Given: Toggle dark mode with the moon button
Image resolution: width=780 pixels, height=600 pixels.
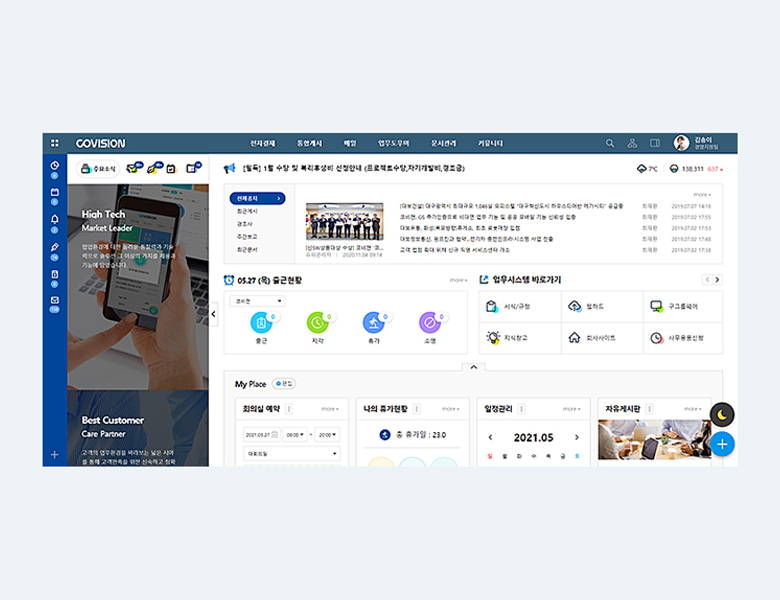Looking at the screenshot, I should [722, 413].
